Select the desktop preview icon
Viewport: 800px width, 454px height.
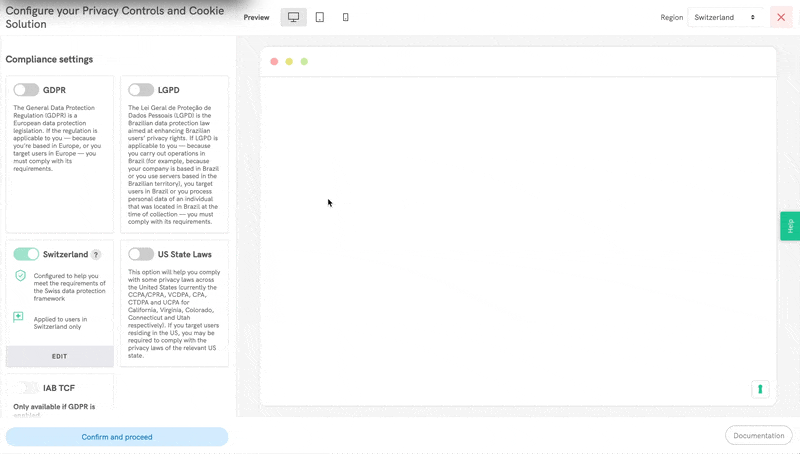[x=293, y=17]
